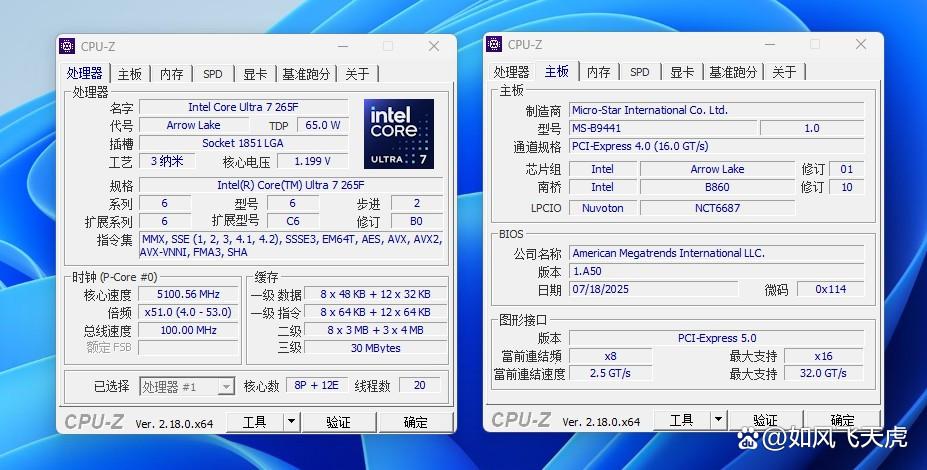Click CPU-Z app icon in left window title bar
927x470 pixels.
point(67,46)
